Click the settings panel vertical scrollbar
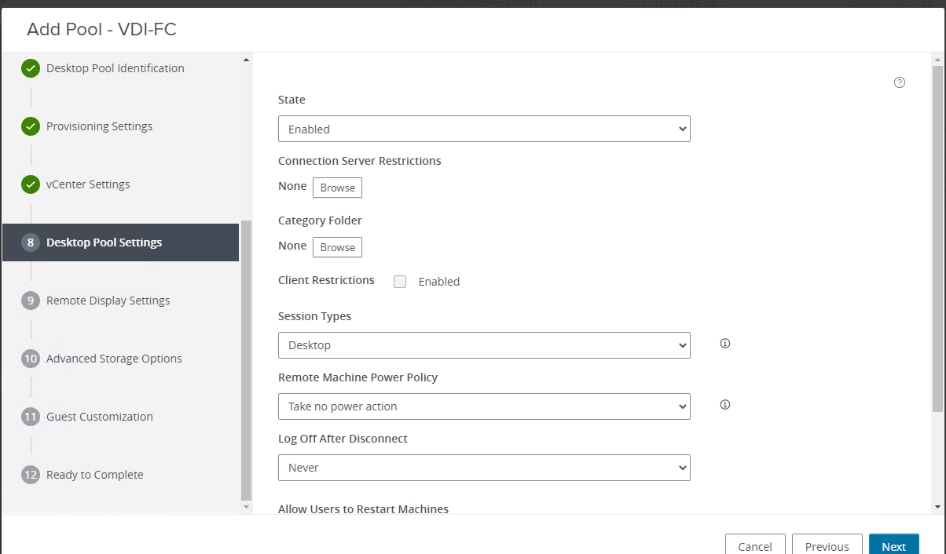The image size is (946, 554). [937, 240]
